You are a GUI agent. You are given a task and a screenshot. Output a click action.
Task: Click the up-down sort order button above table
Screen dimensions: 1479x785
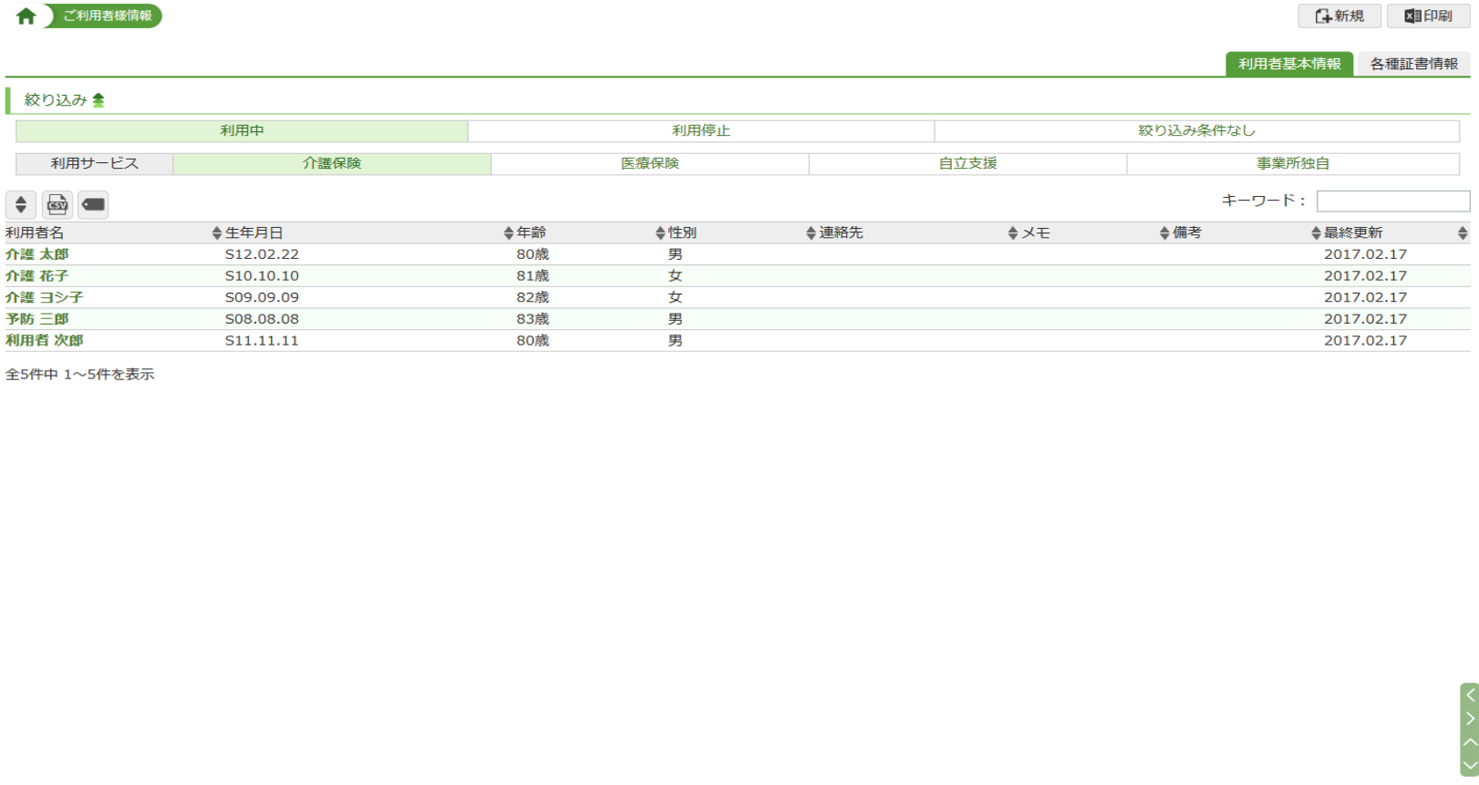click(x=21, y=205)
